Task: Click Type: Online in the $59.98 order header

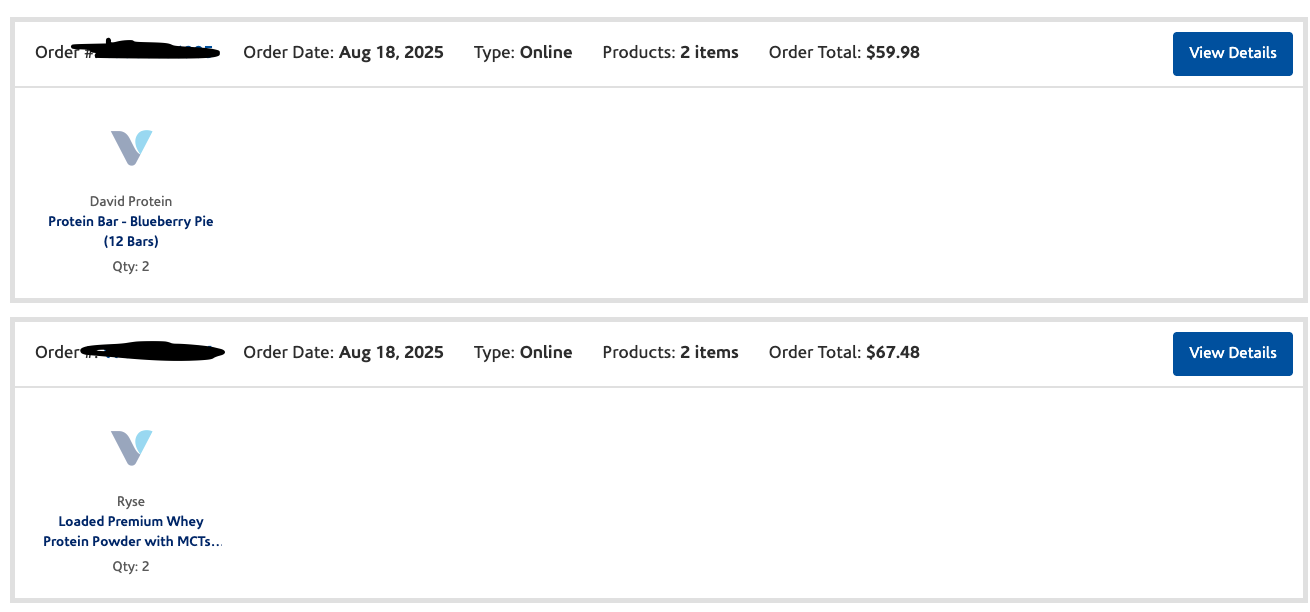Action: pos(523,52)
